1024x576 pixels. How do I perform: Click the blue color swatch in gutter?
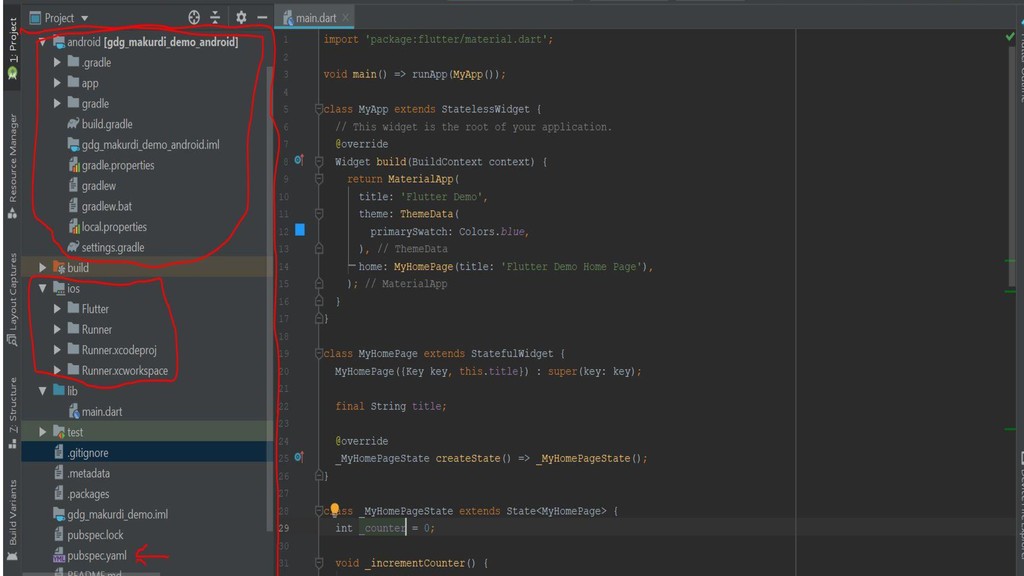pos(299,230)
